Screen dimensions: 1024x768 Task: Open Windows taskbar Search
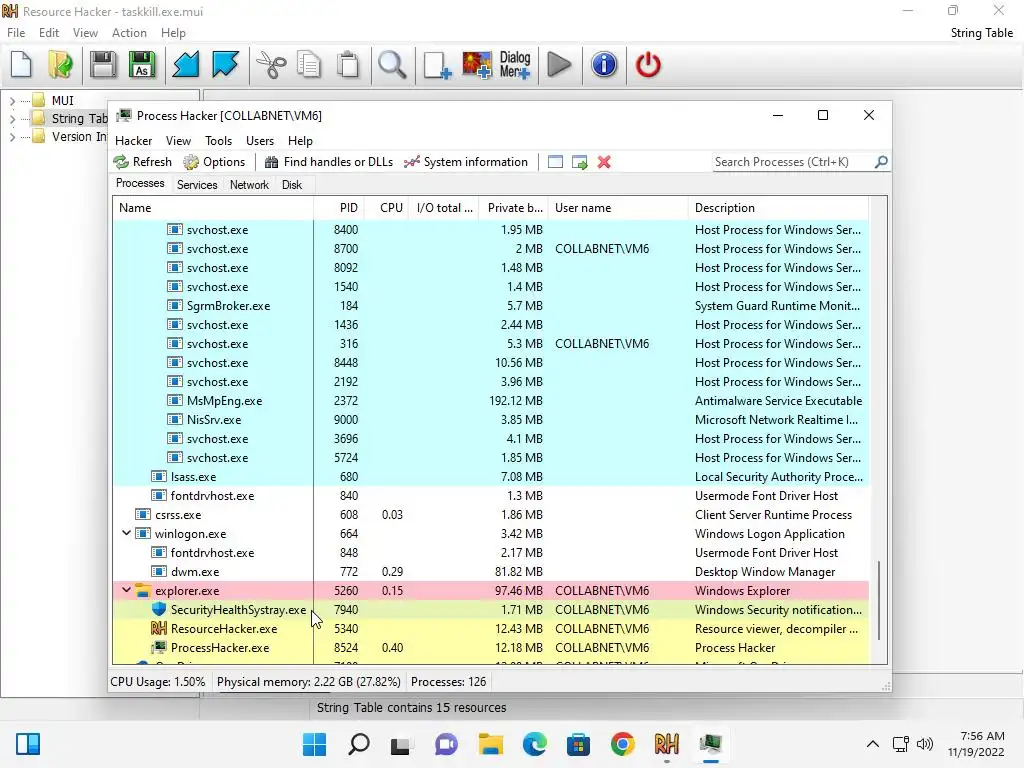(359, 744)
